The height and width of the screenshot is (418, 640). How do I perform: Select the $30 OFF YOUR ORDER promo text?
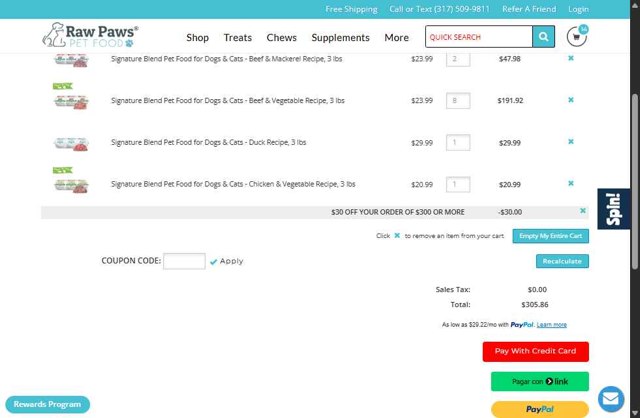coord(398,212)
